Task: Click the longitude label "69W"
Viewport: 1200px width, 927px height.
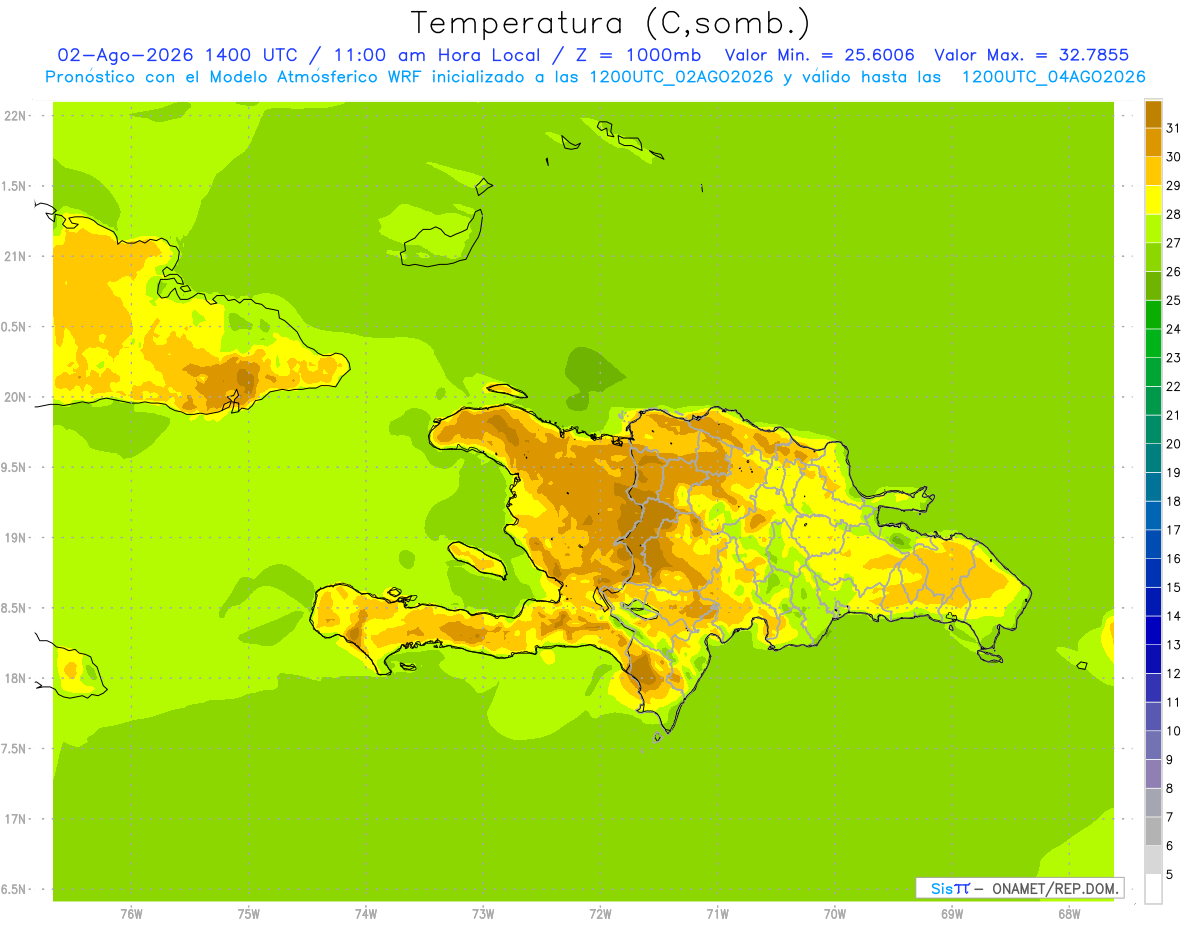Action: (x=952, y=913)
